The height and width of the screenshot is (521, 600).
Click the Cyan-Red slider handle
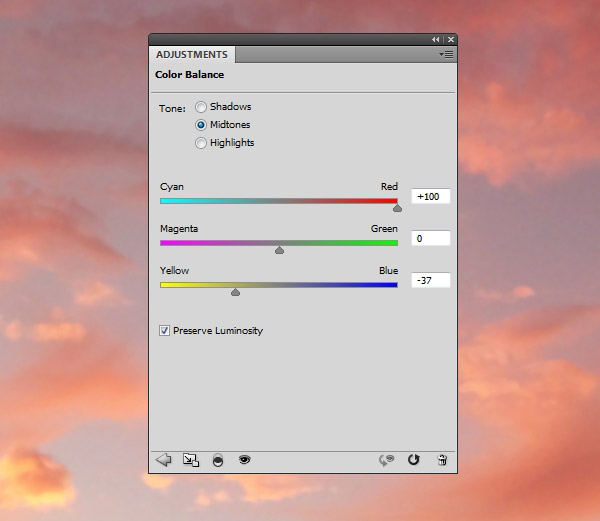(397, 208)
